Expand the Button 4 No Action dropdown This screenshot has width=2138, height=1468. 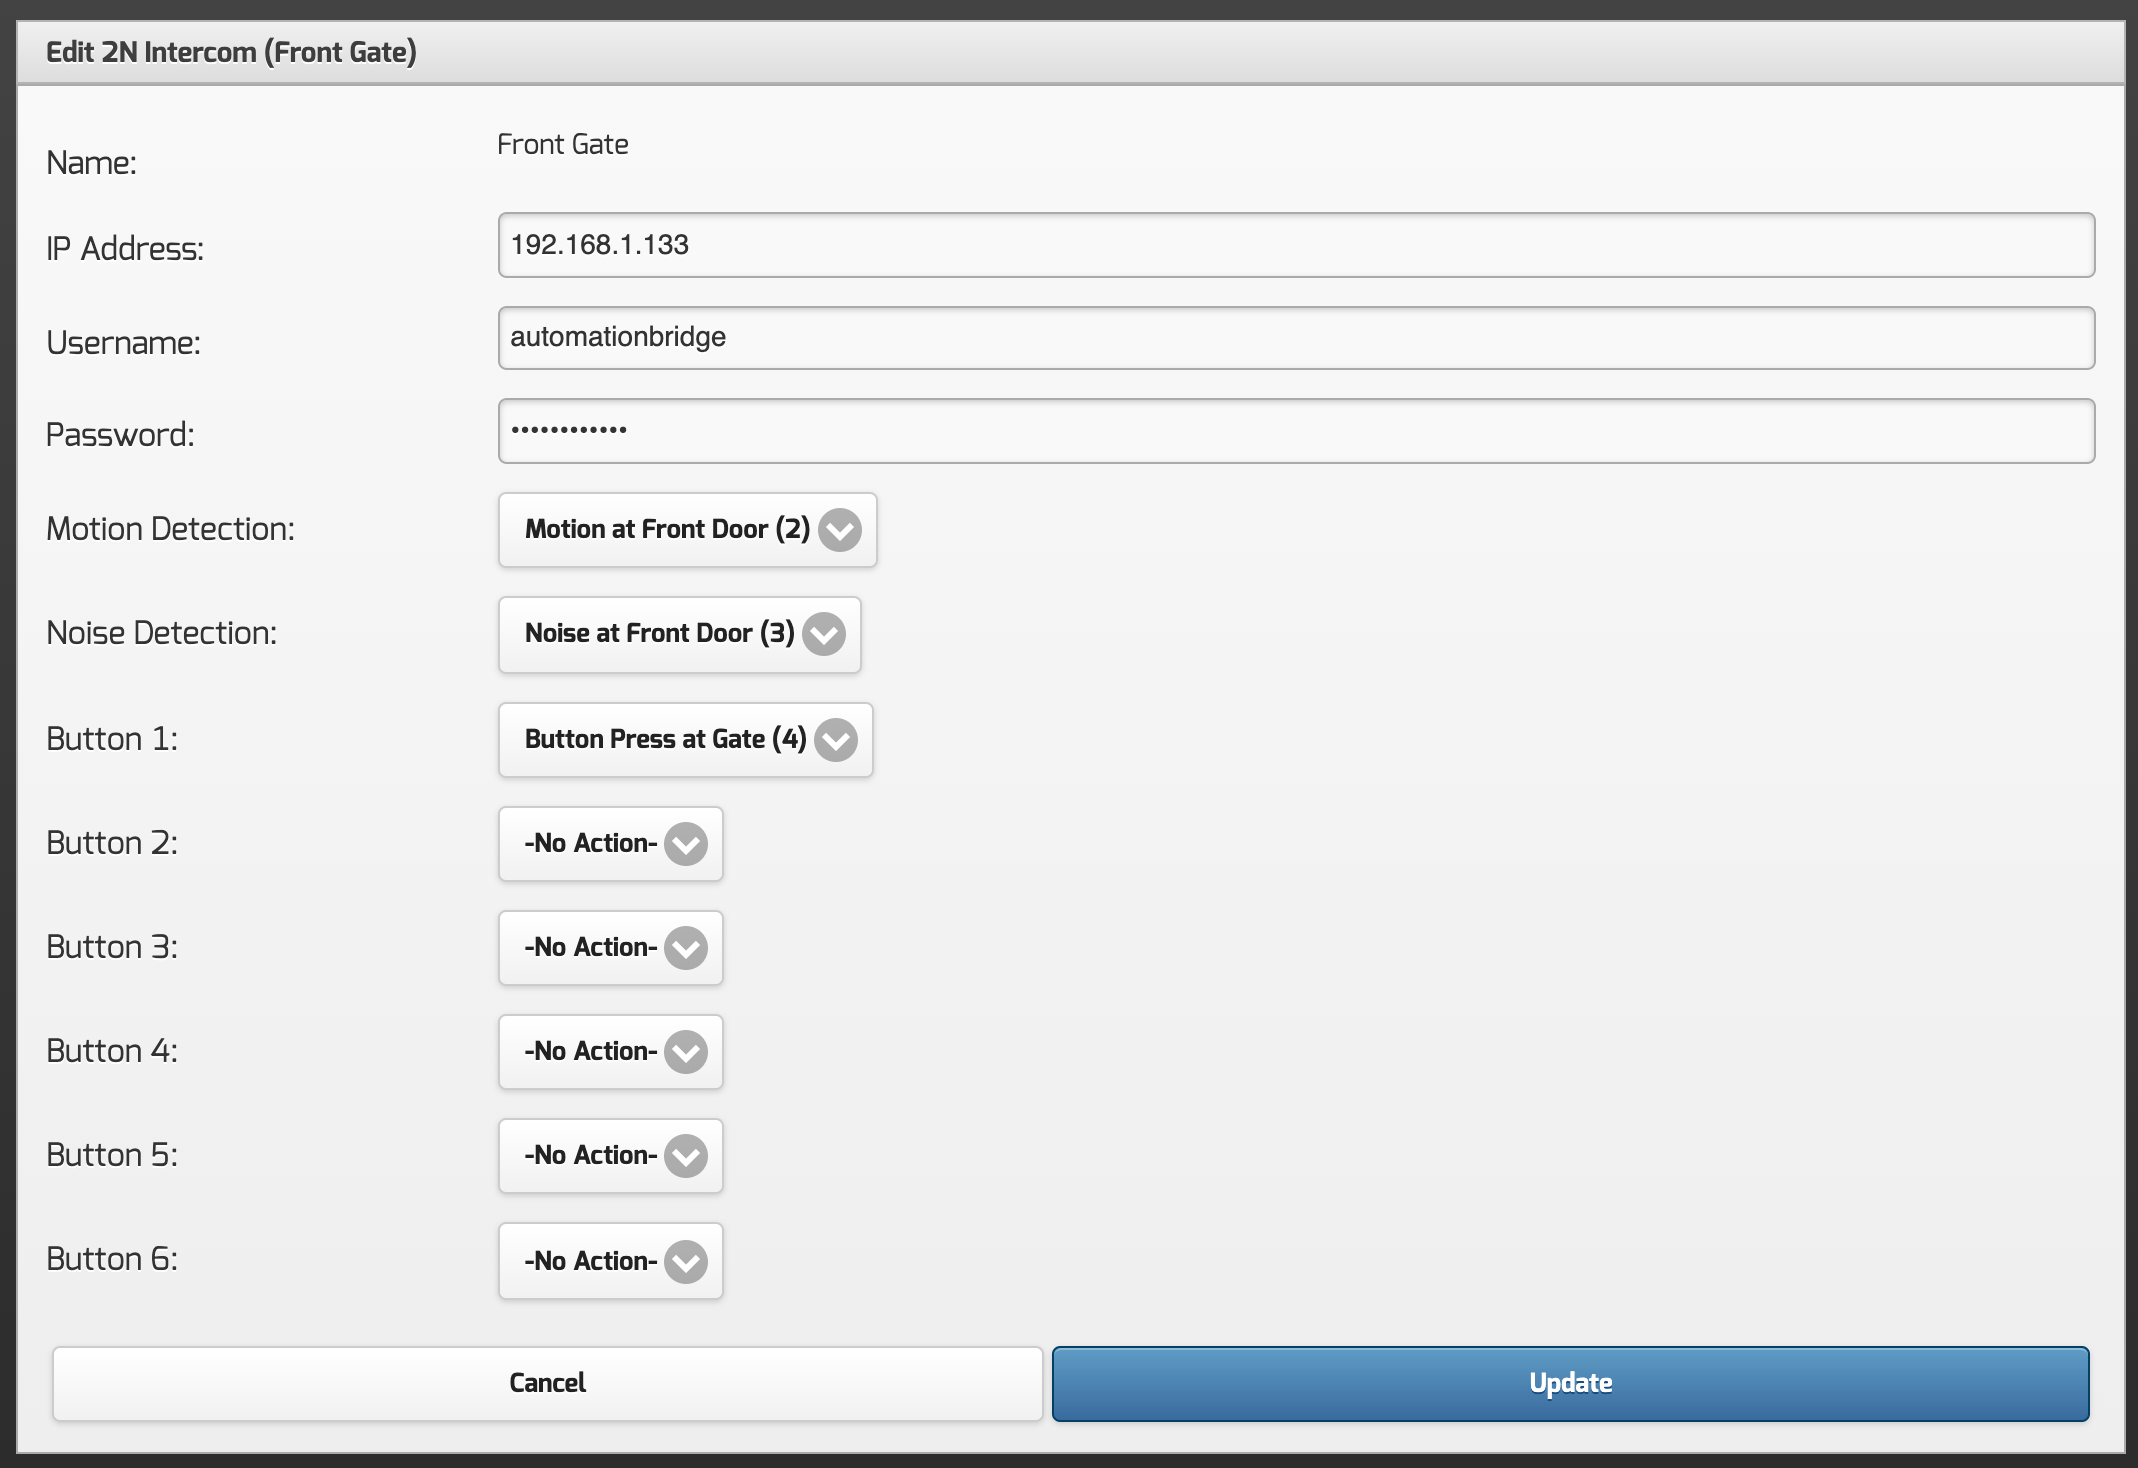click(590, 1052)
